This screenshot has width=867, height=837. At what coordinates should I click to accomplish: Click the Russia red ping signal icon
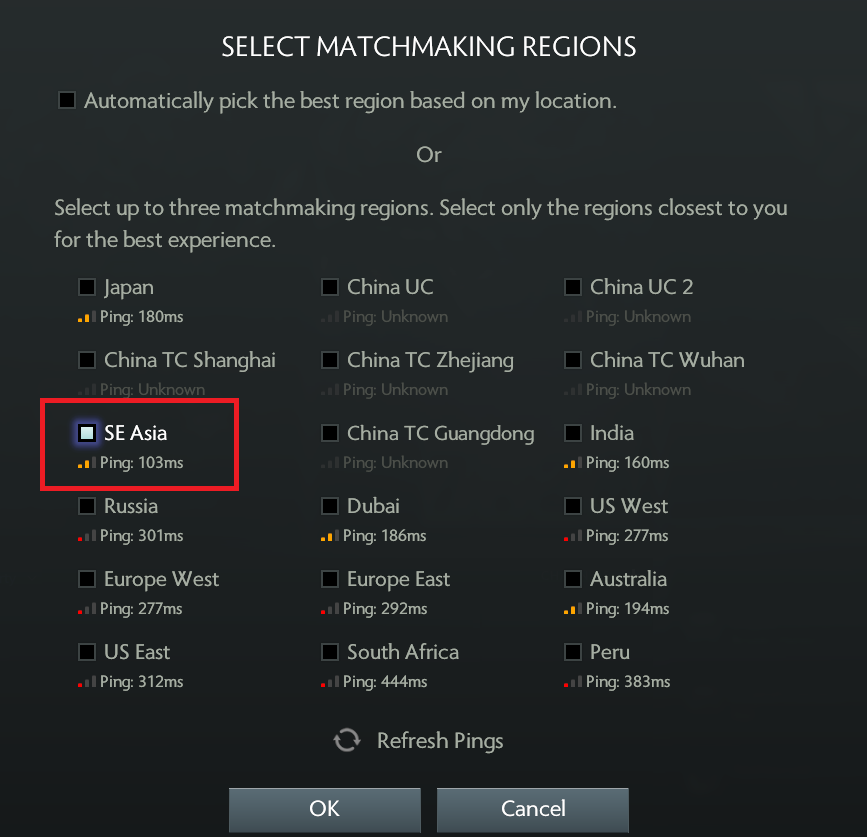[x=87, y=536]
